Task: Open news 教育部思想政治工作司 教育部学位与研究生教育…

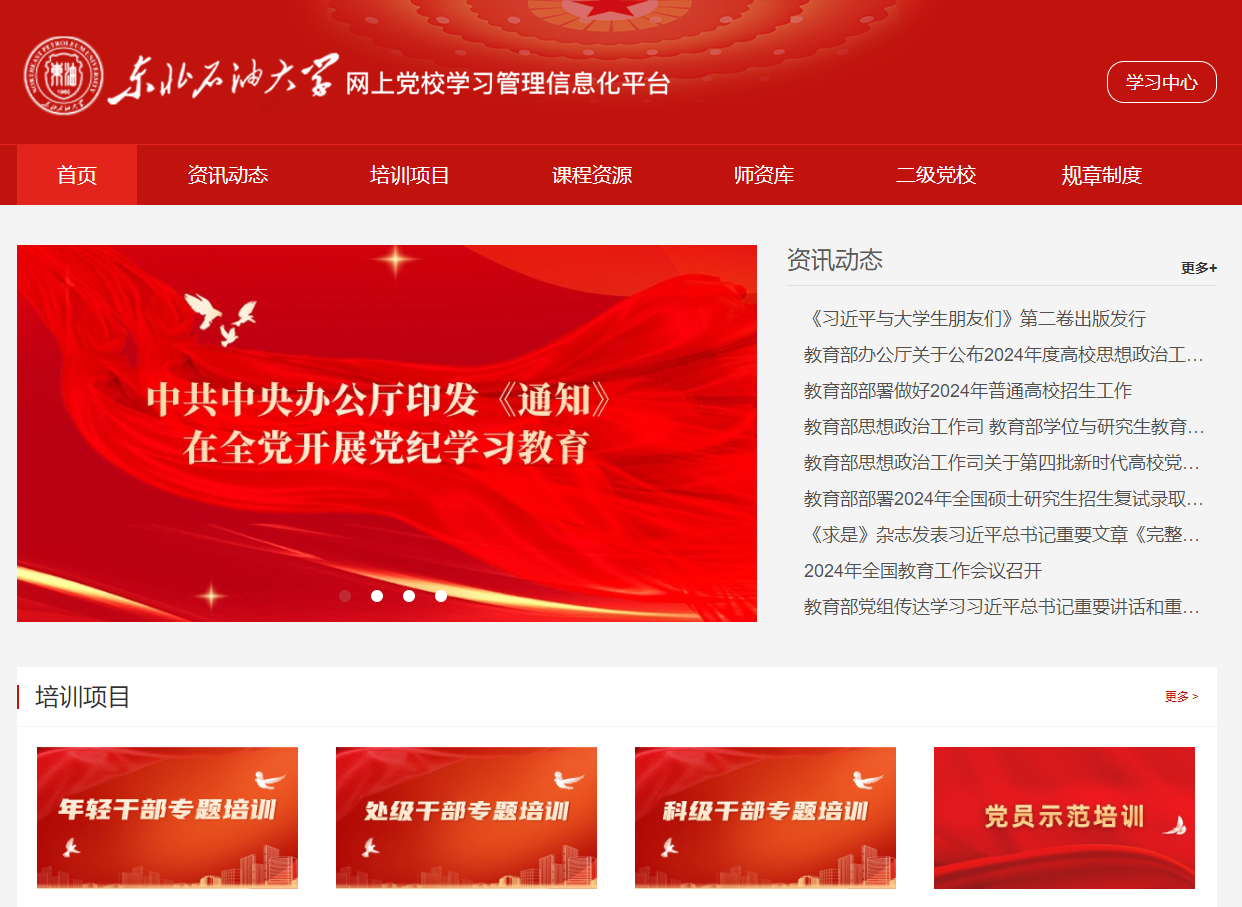Action: (1004, 427)
